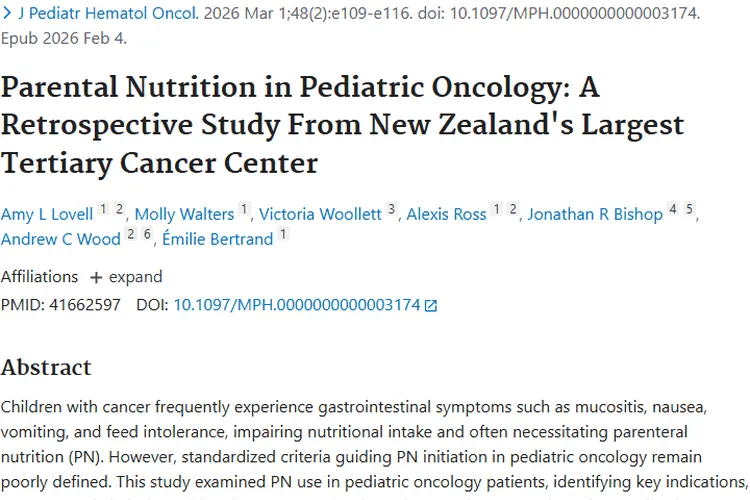Open author Jonathan R Bishop link
This screenshot has width=750, height=500.
[x=595, y=214]
